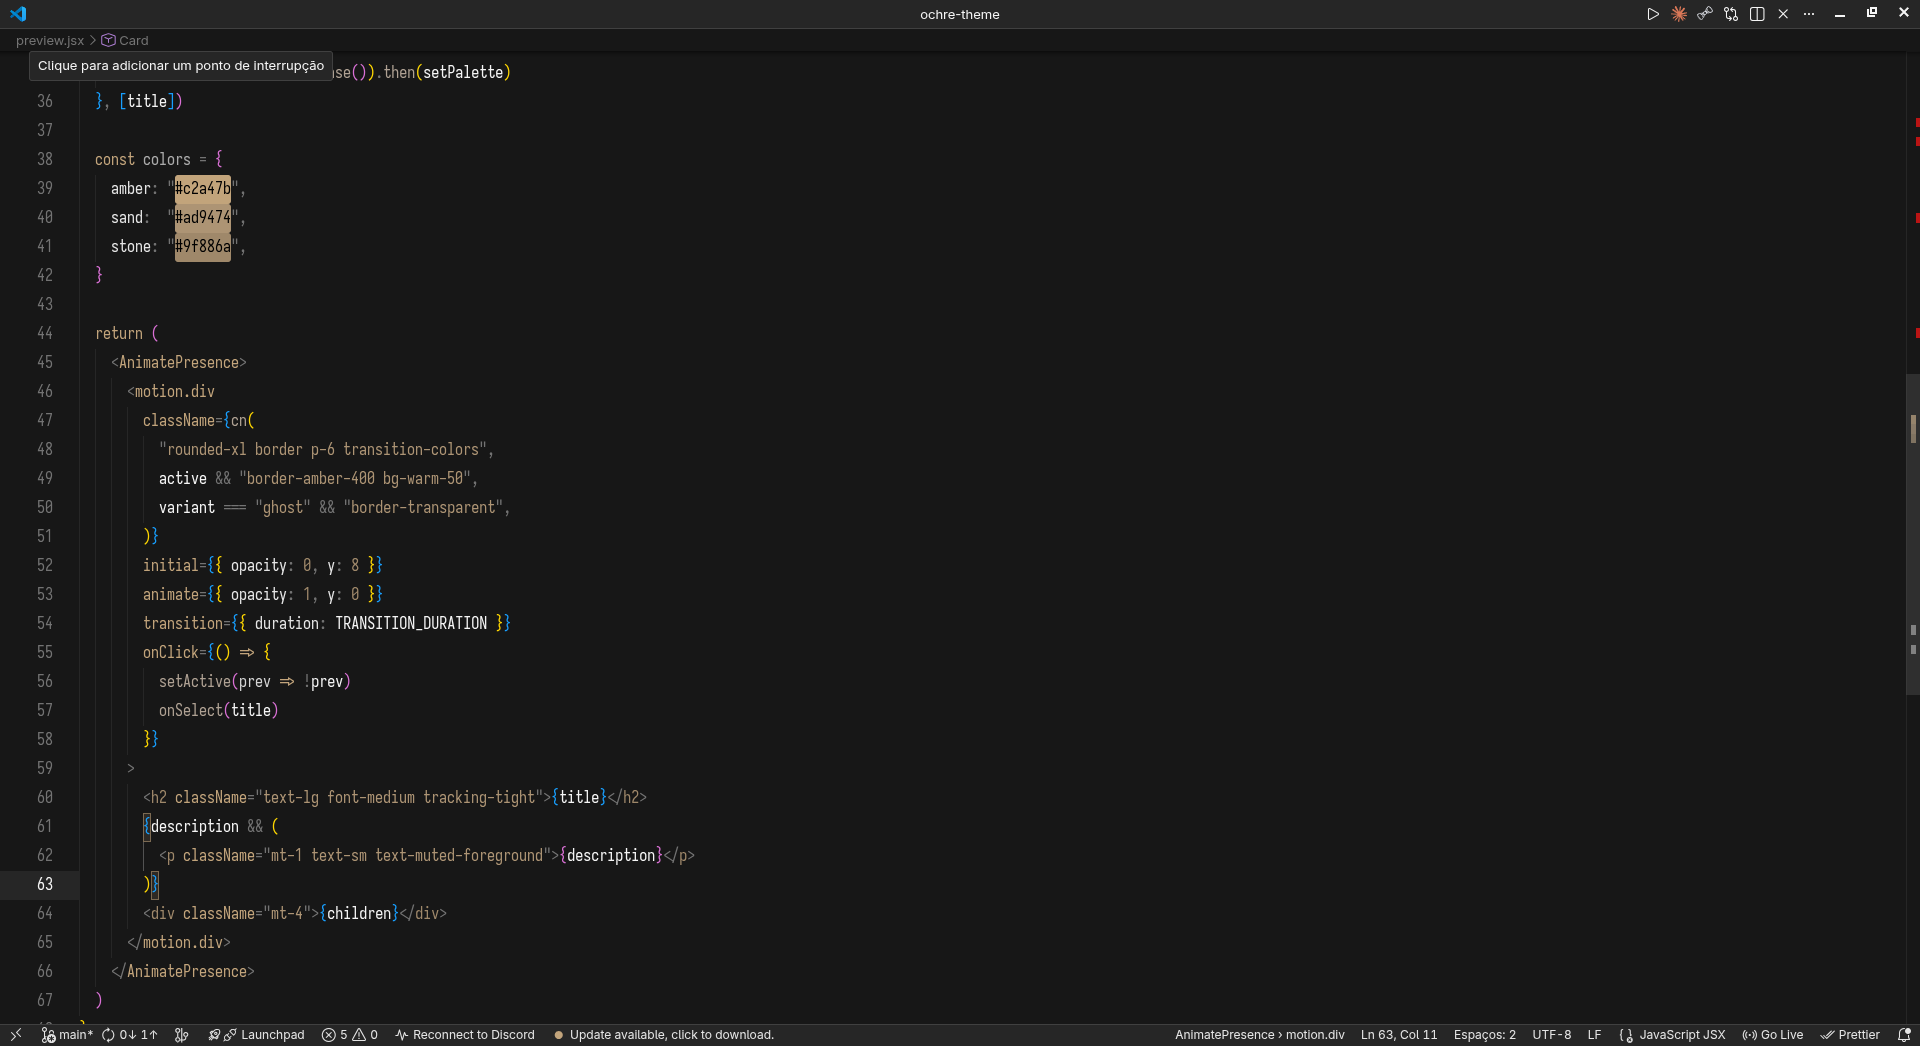This screenshot has height=1046, width=1920.
Task: Click onSelect(title) on line 57
Action: click(219, 710)
